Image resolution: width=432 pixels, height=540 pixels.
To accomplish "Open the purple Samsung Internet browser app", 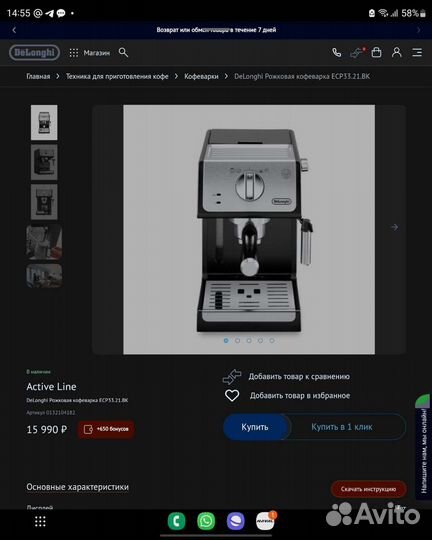I will coord(236,521).
